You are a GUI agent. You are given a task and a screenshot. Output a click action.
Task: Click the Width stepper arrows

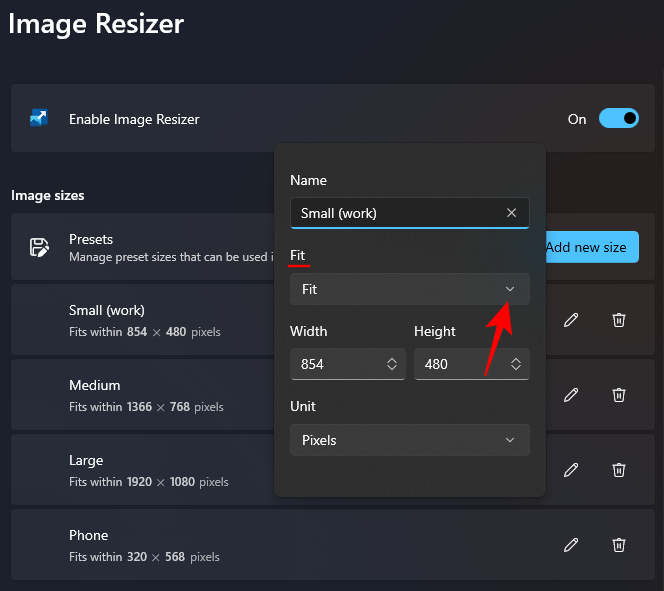pyautogui.click(x=392, y=365)
